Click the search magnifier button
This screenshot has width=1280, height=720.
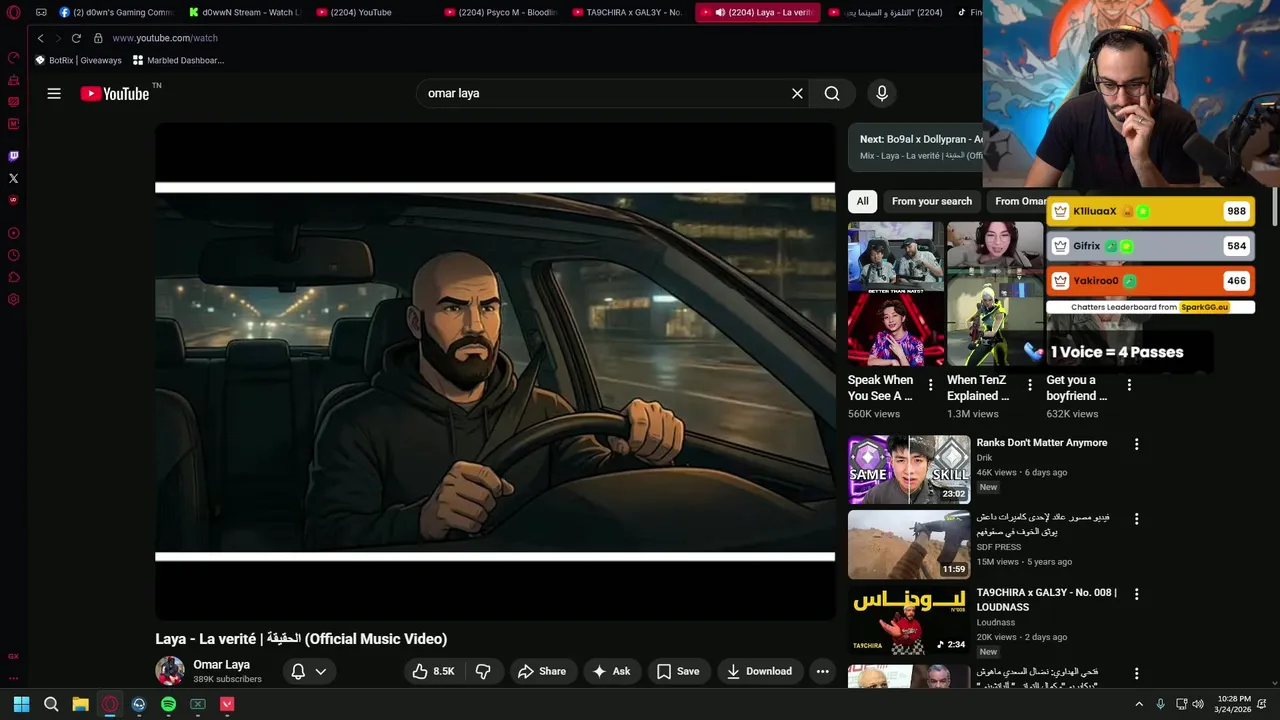tap(832, 93)
